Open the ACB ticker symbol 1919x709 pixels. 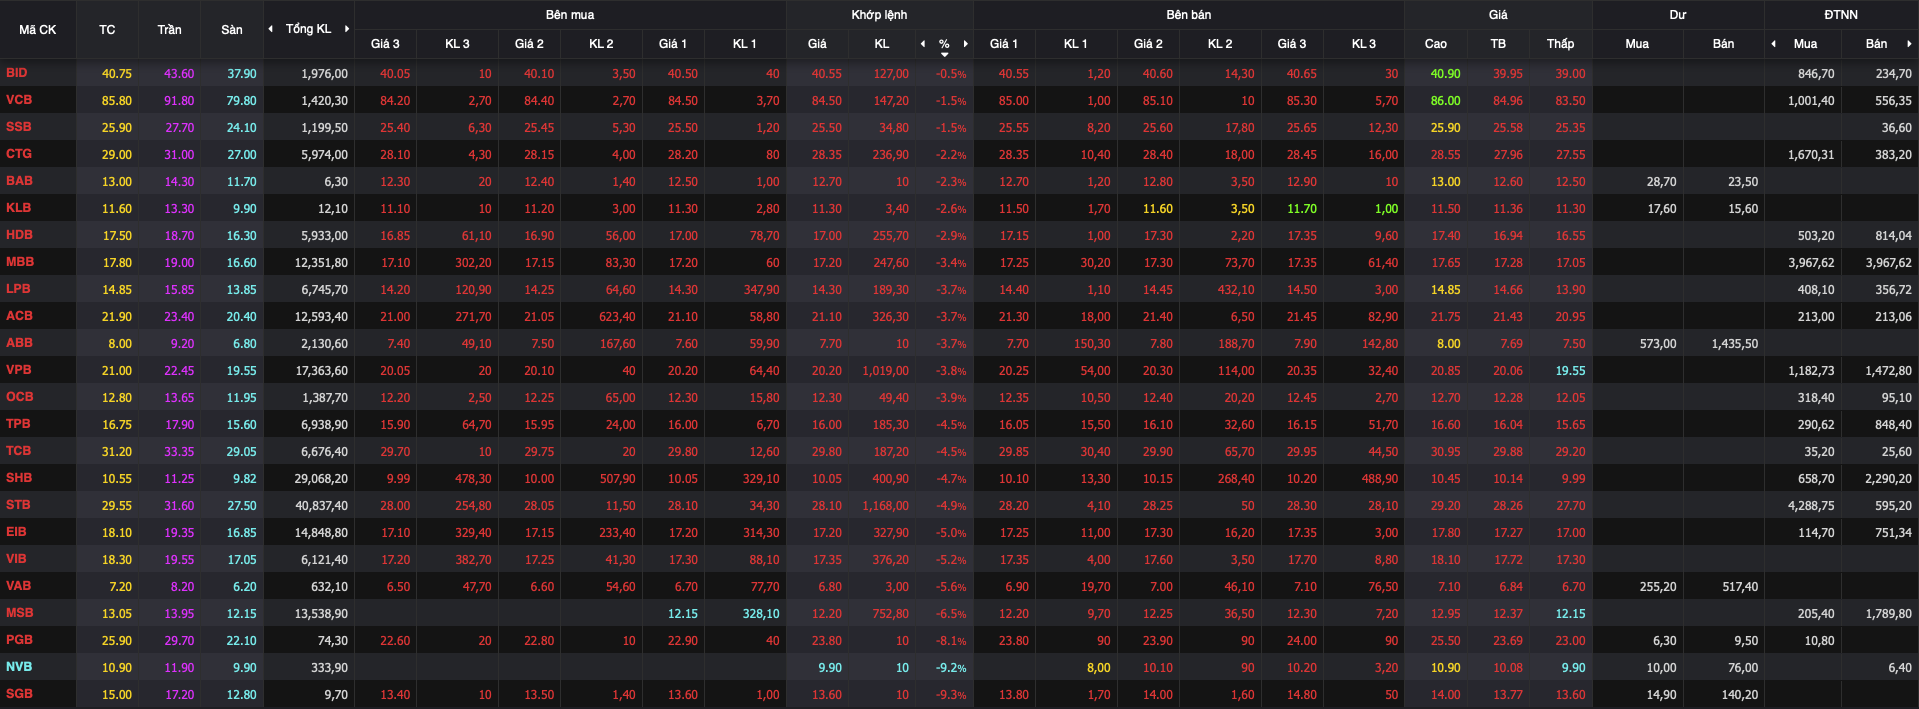click(x=19, y=316)
